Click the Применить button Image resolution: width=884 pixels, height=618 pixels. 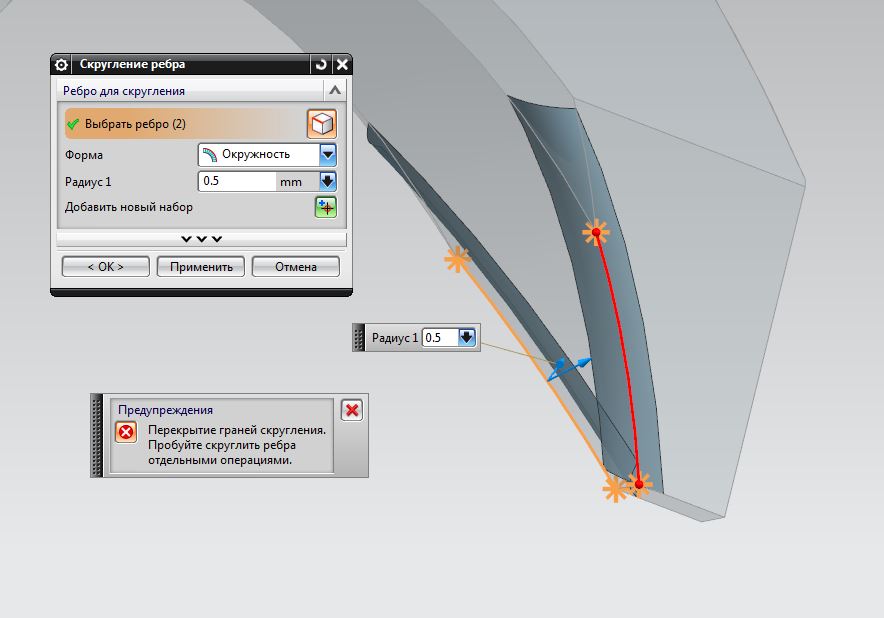(201, 267)
